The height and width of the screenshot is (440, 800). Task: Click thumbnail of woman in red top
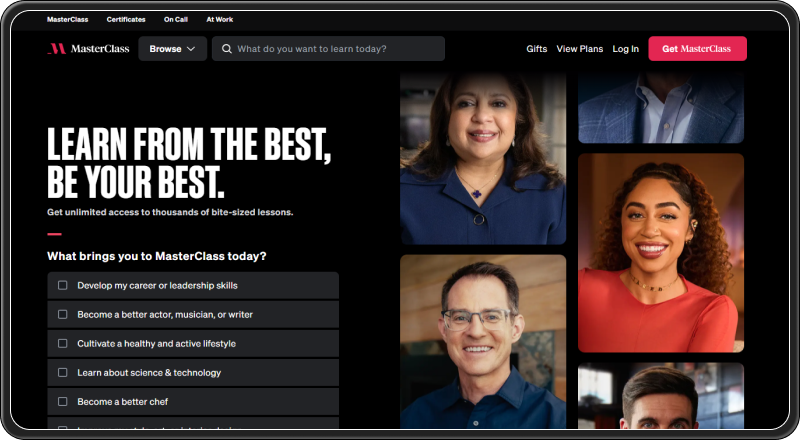click(x=660, y=252)
